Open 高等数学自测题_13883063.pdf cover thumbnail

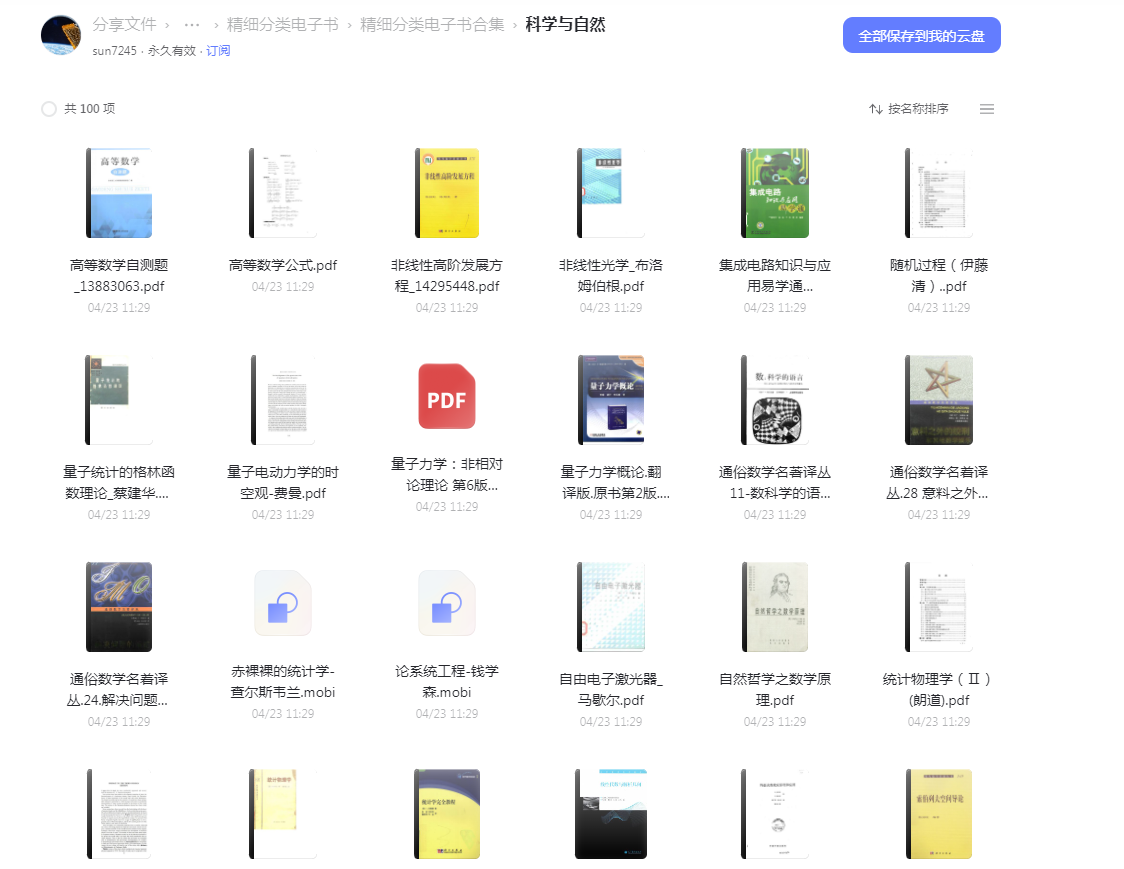(119, 192)
